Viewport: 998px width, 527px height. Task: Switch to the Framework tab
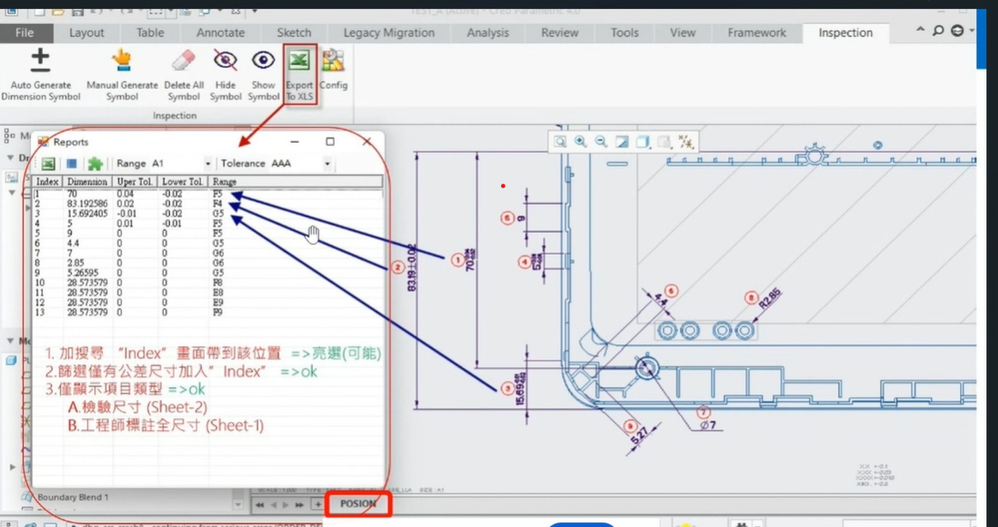coord(757,33)
